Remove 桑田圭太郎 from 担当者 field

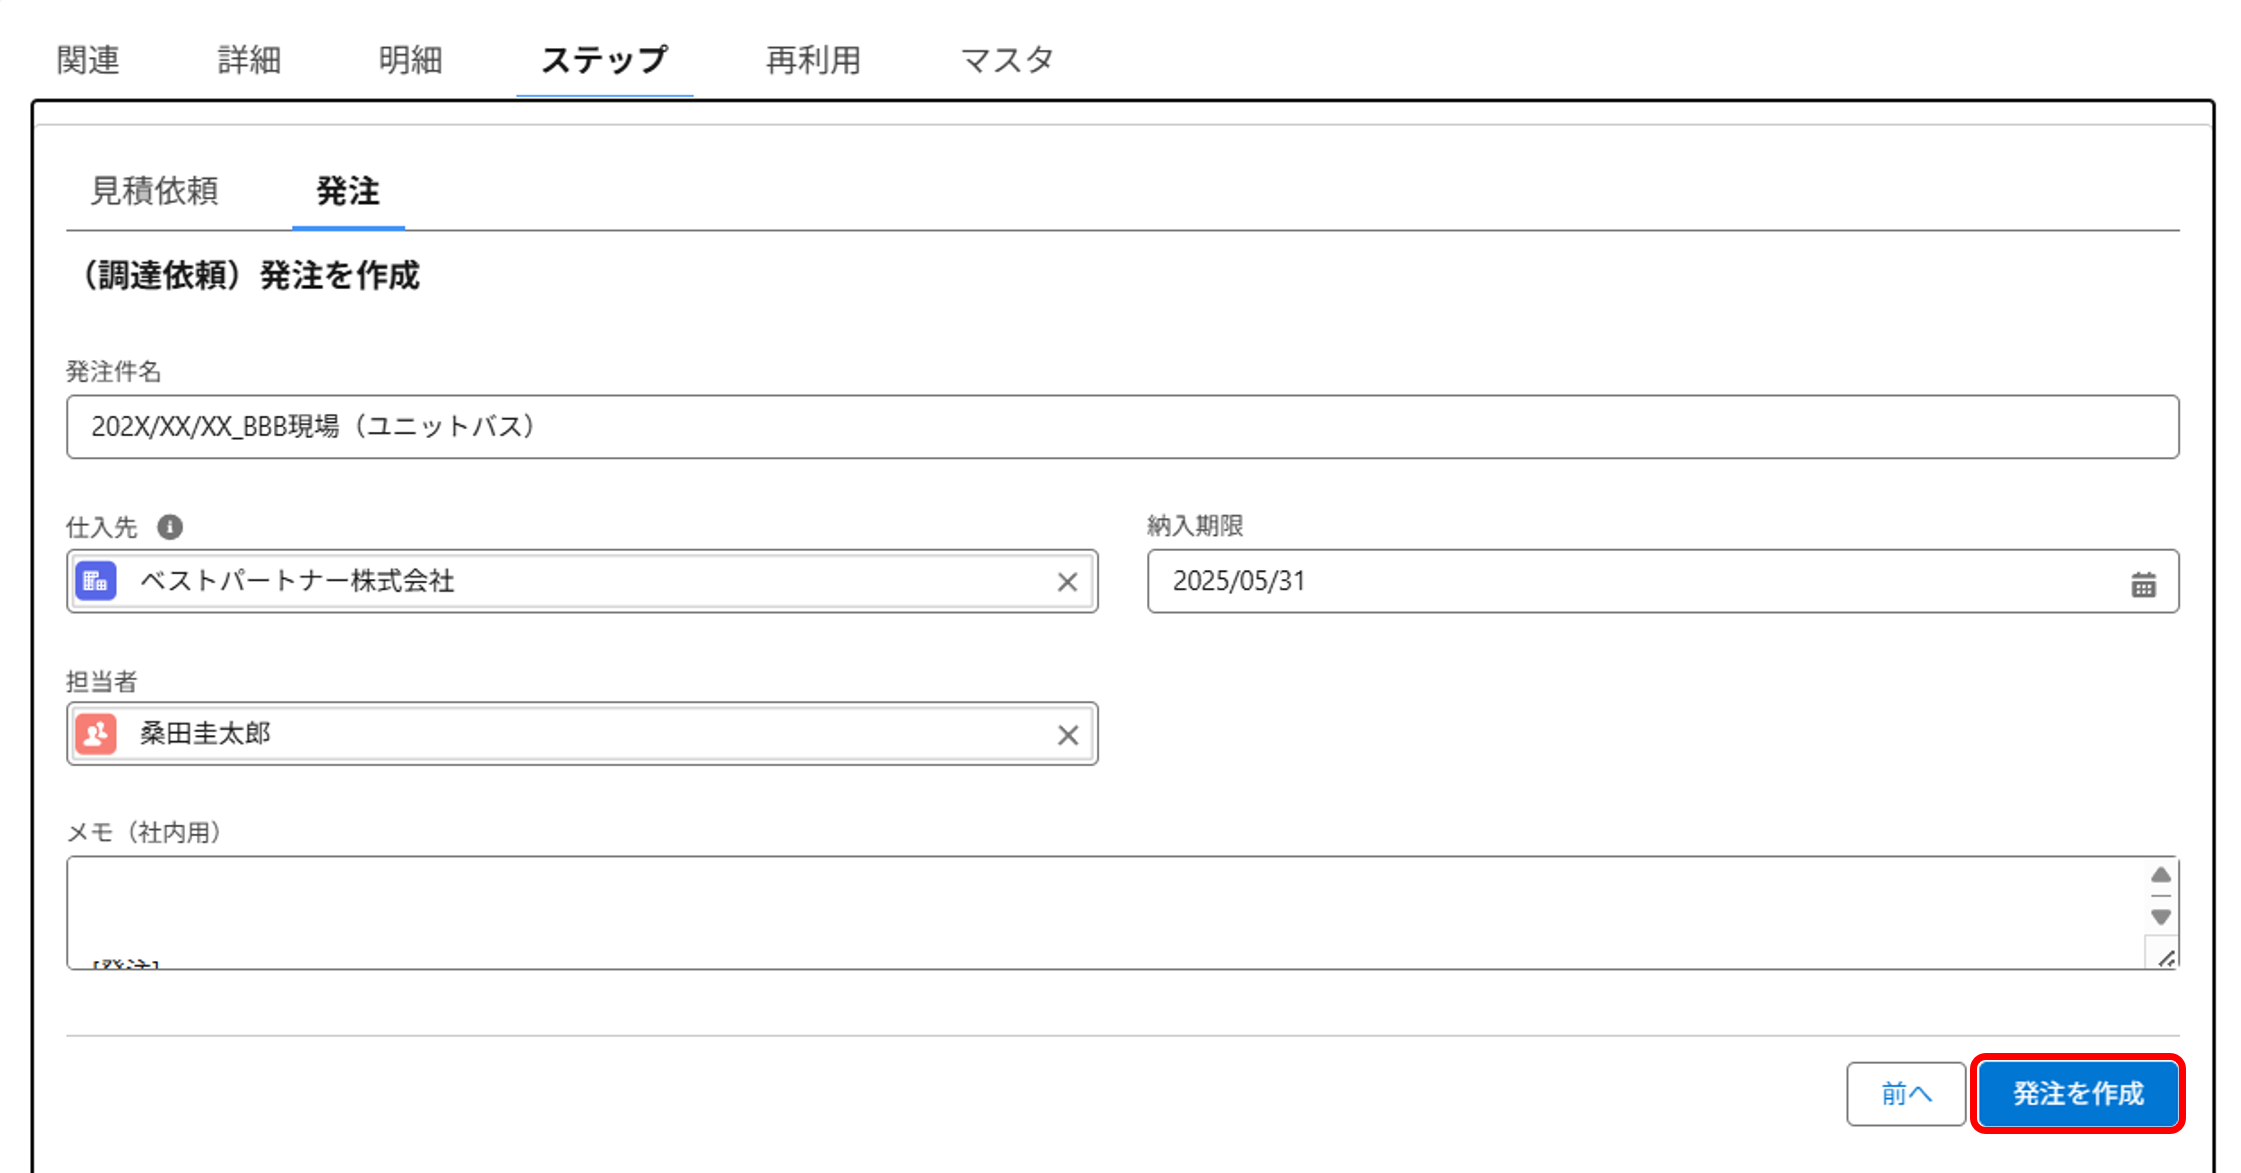[1067, 735]
